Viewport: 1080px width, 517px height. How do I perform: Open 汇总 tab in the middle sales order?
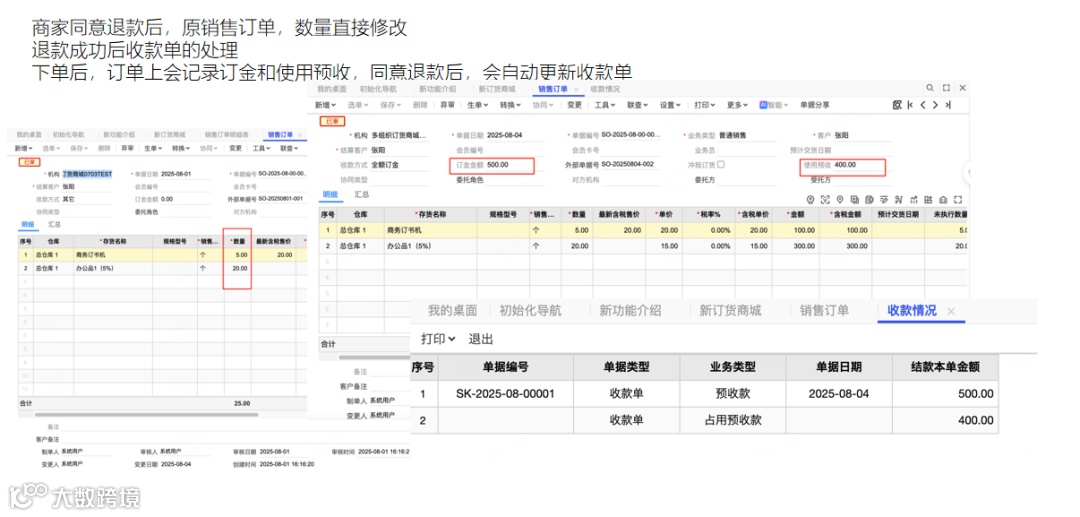(x=362, y=195)
